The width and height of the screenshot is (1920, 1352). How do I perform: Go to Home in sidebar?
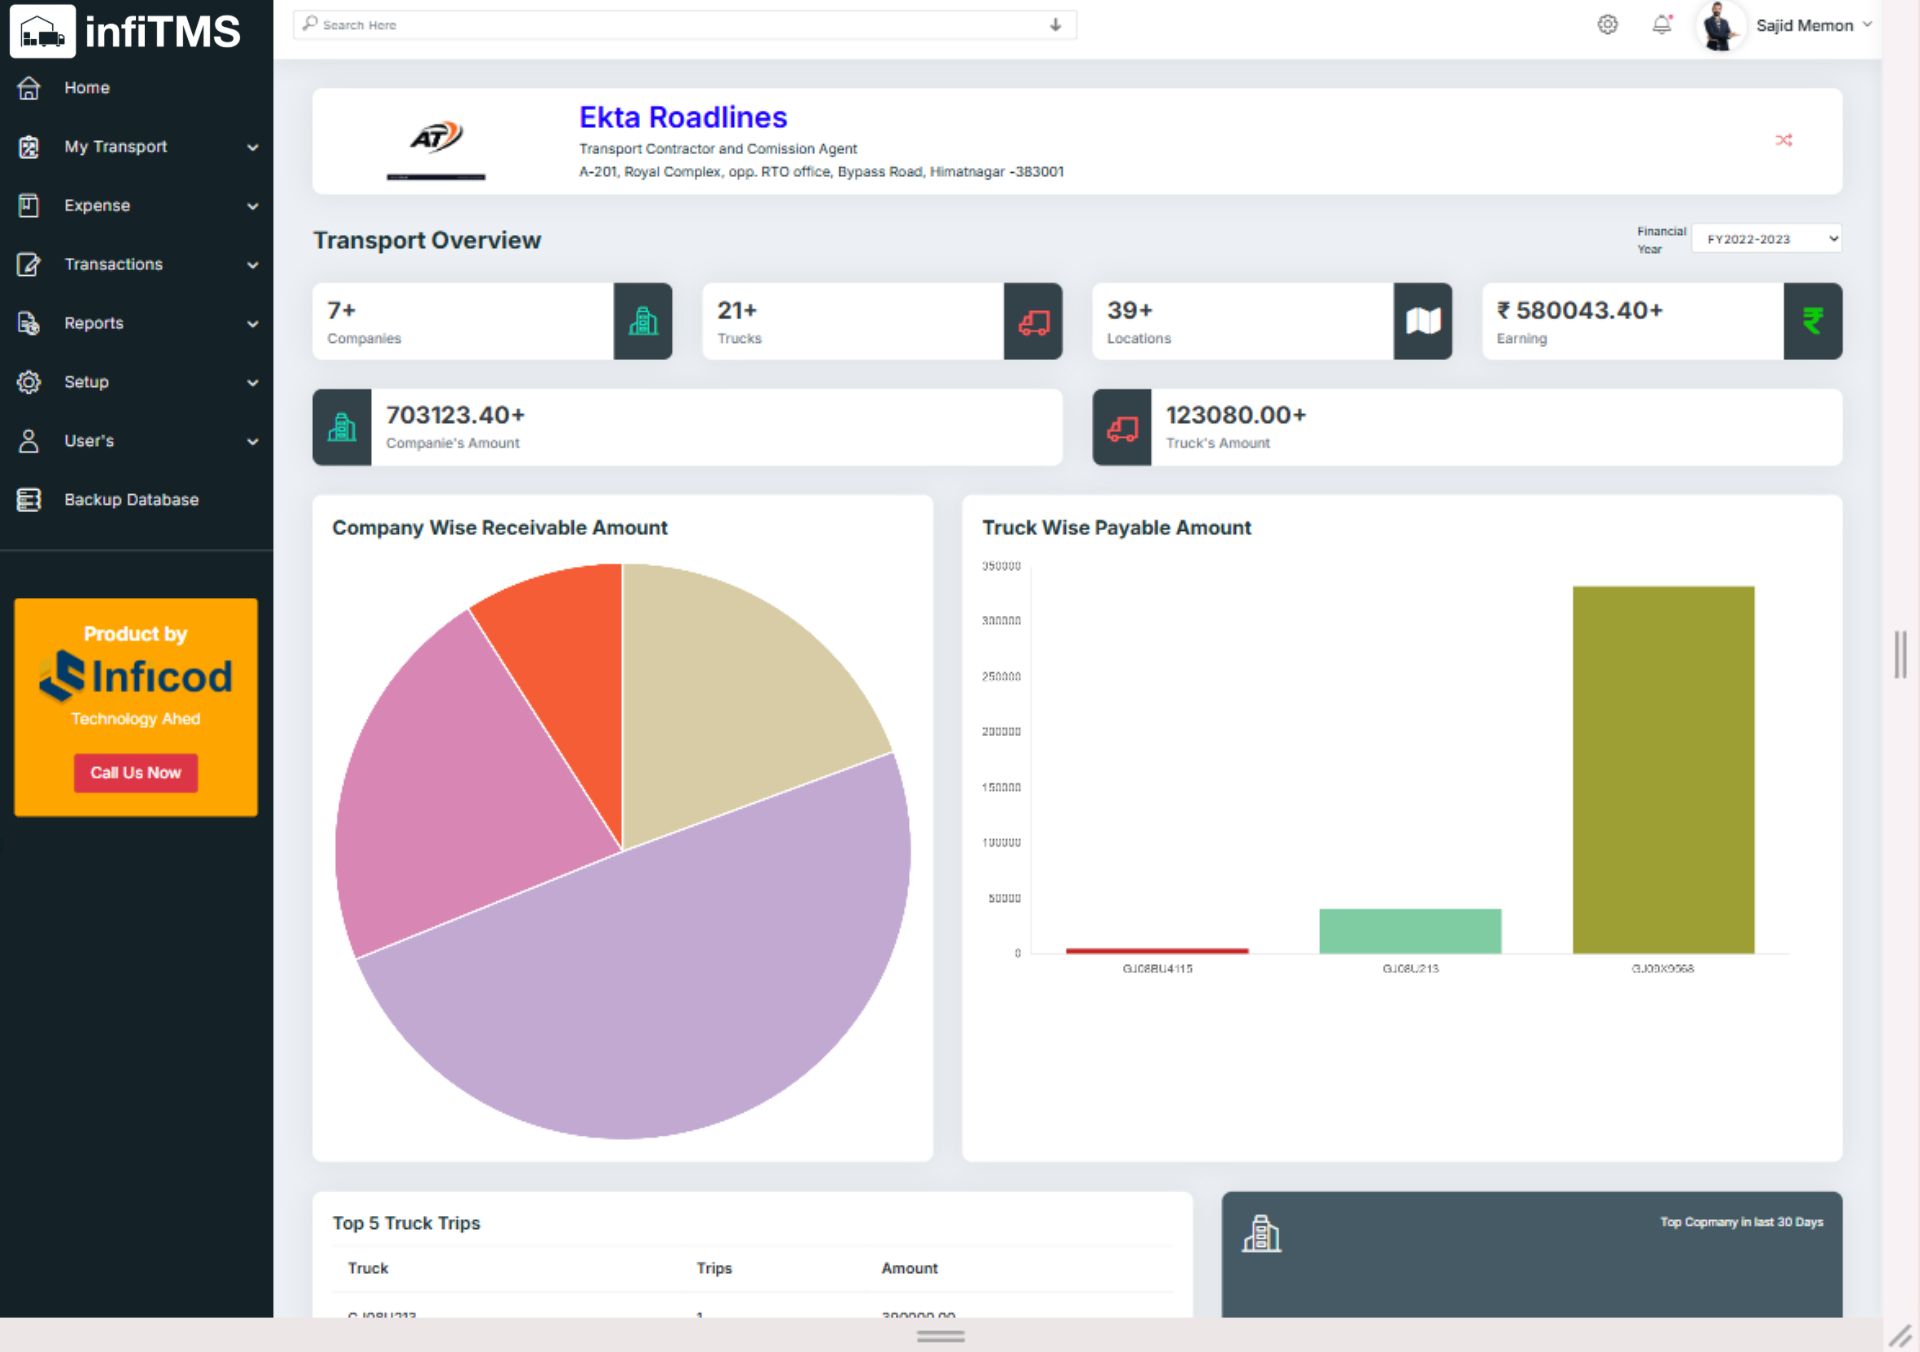coord(87,88)
